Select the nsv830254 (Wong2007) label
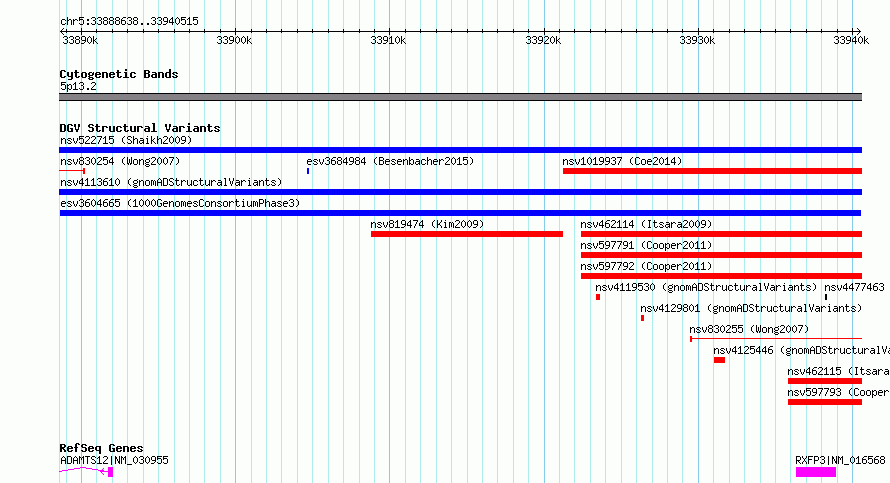The height and width of the screenshot is (483, 890). 120,161
